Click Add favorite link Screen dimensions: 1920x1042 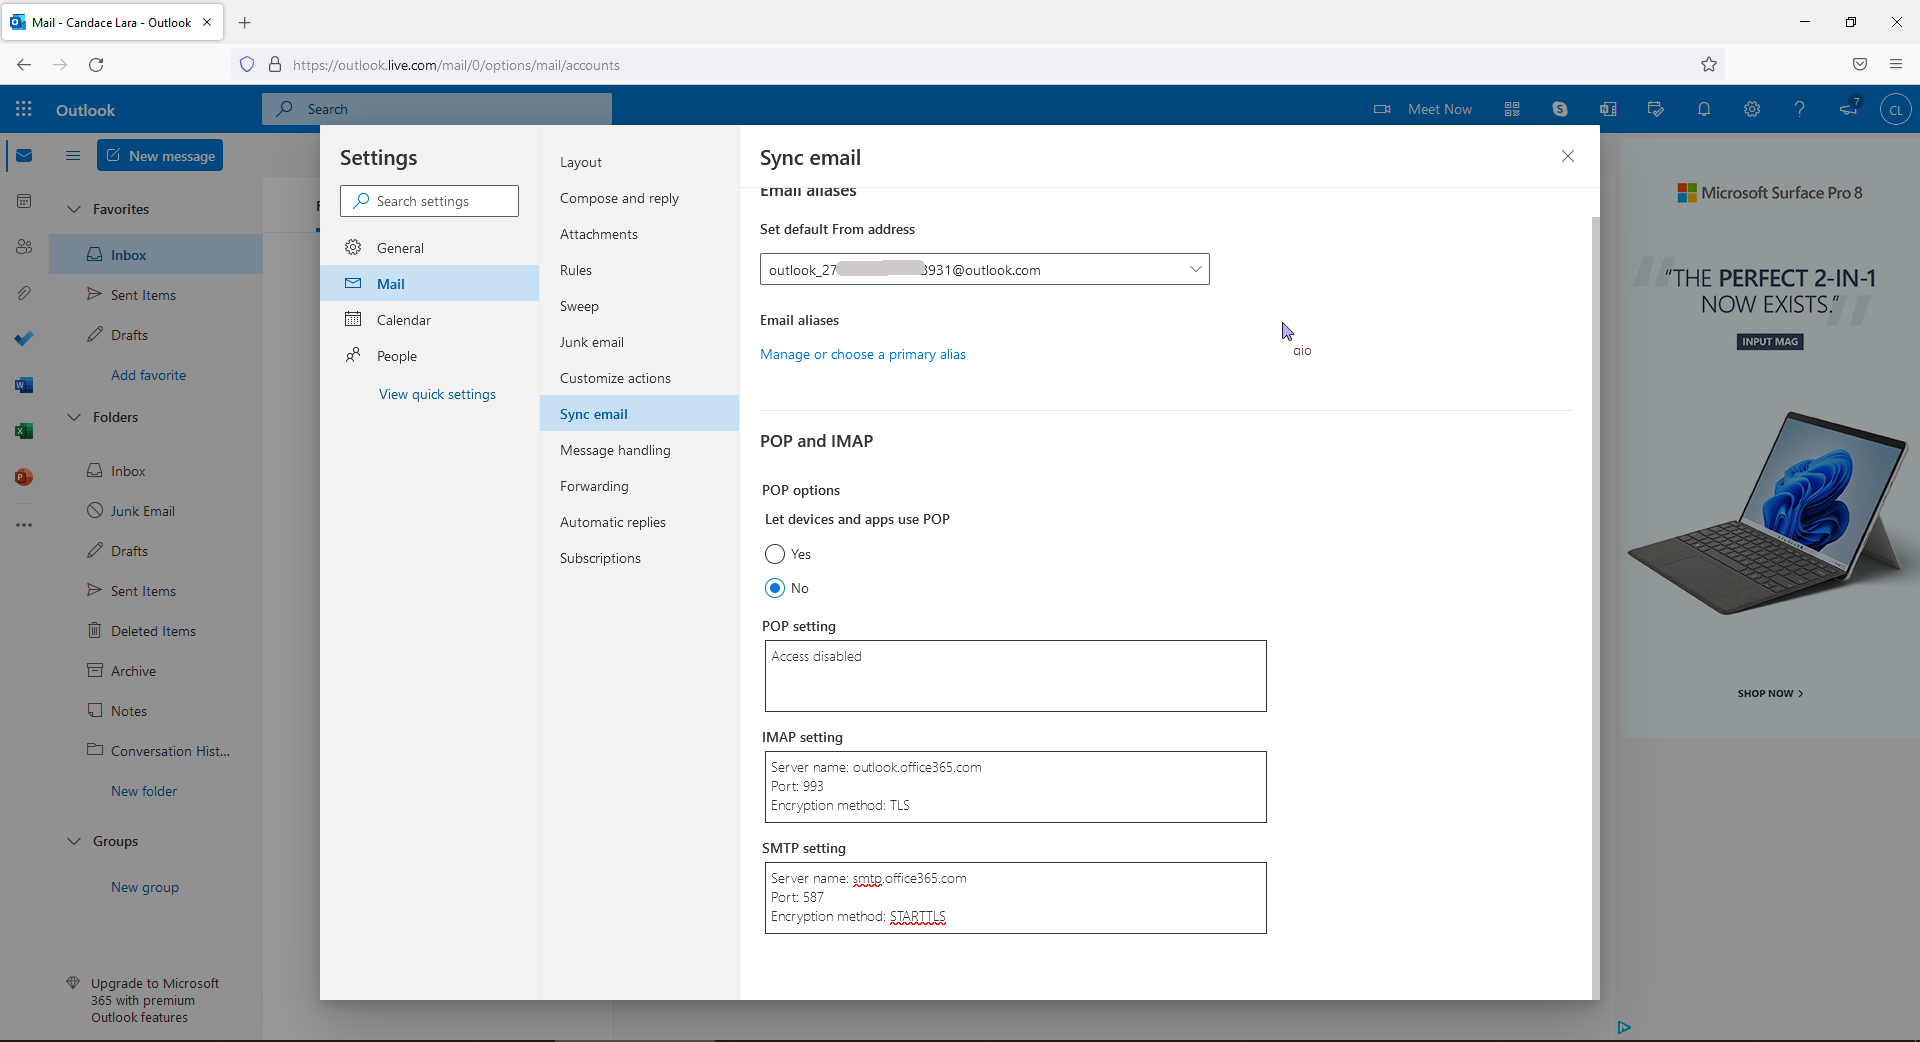click(148, 375)
